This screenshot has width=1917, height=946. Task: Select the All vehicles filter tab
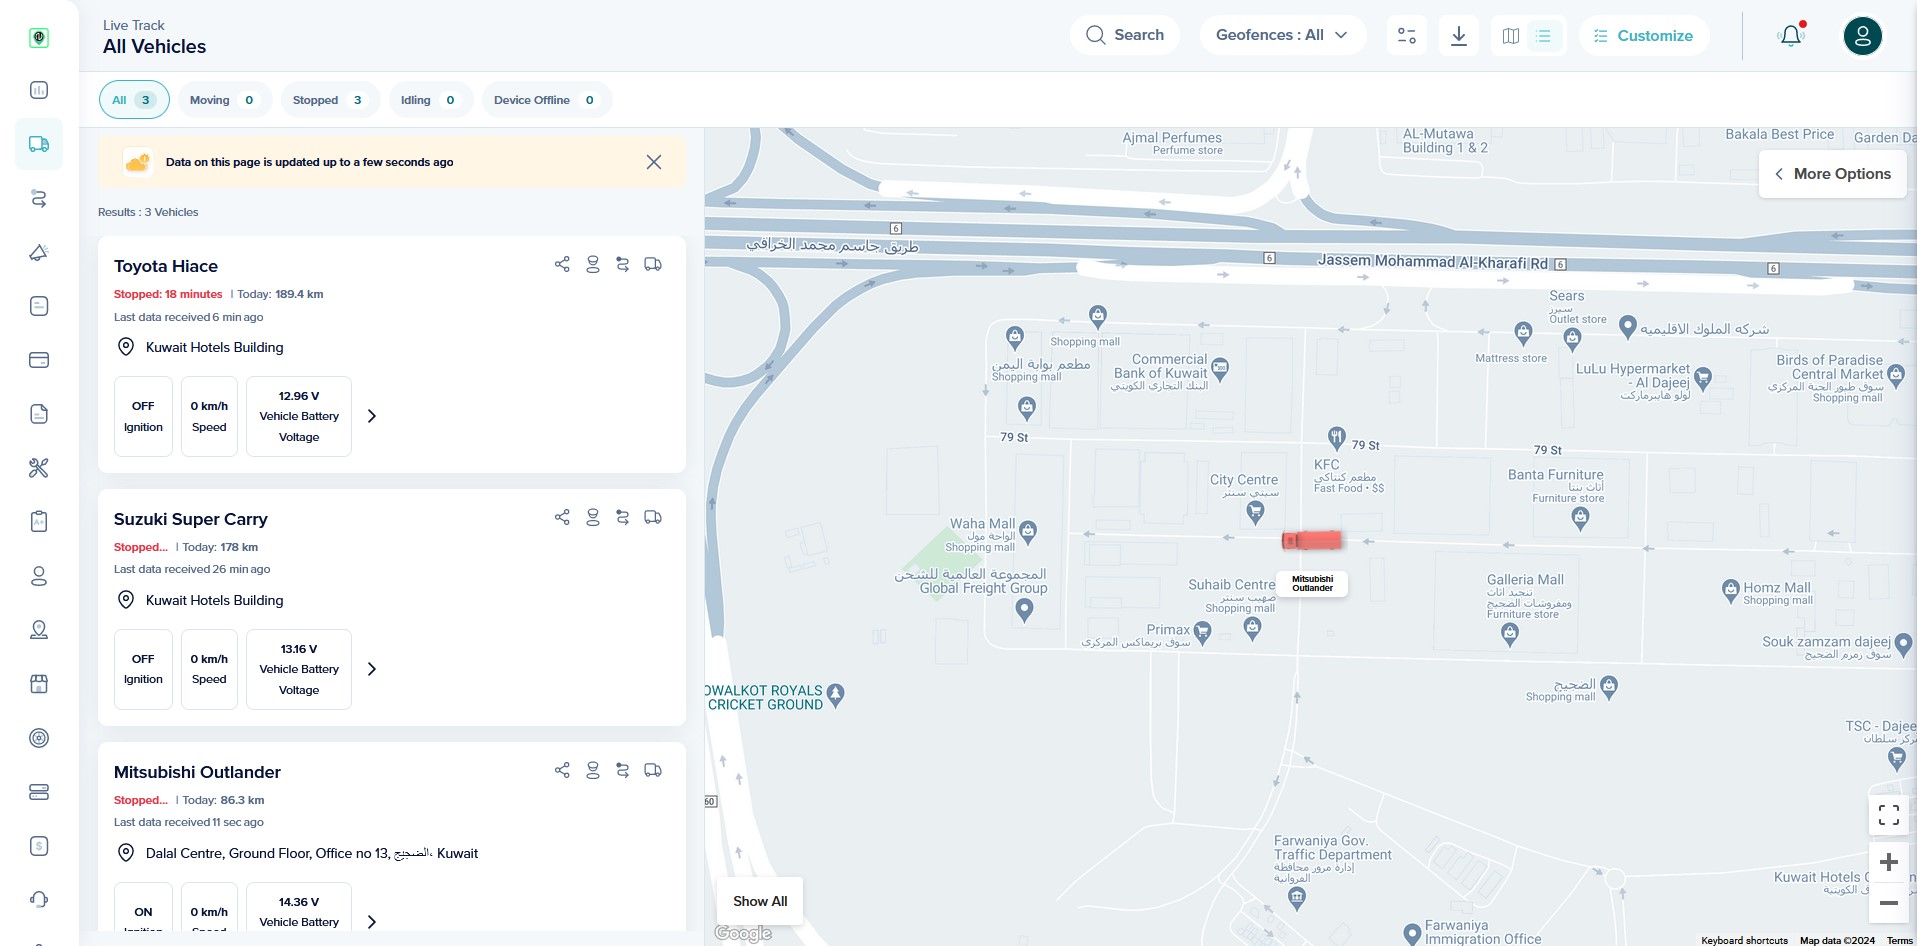pos(134,100)
